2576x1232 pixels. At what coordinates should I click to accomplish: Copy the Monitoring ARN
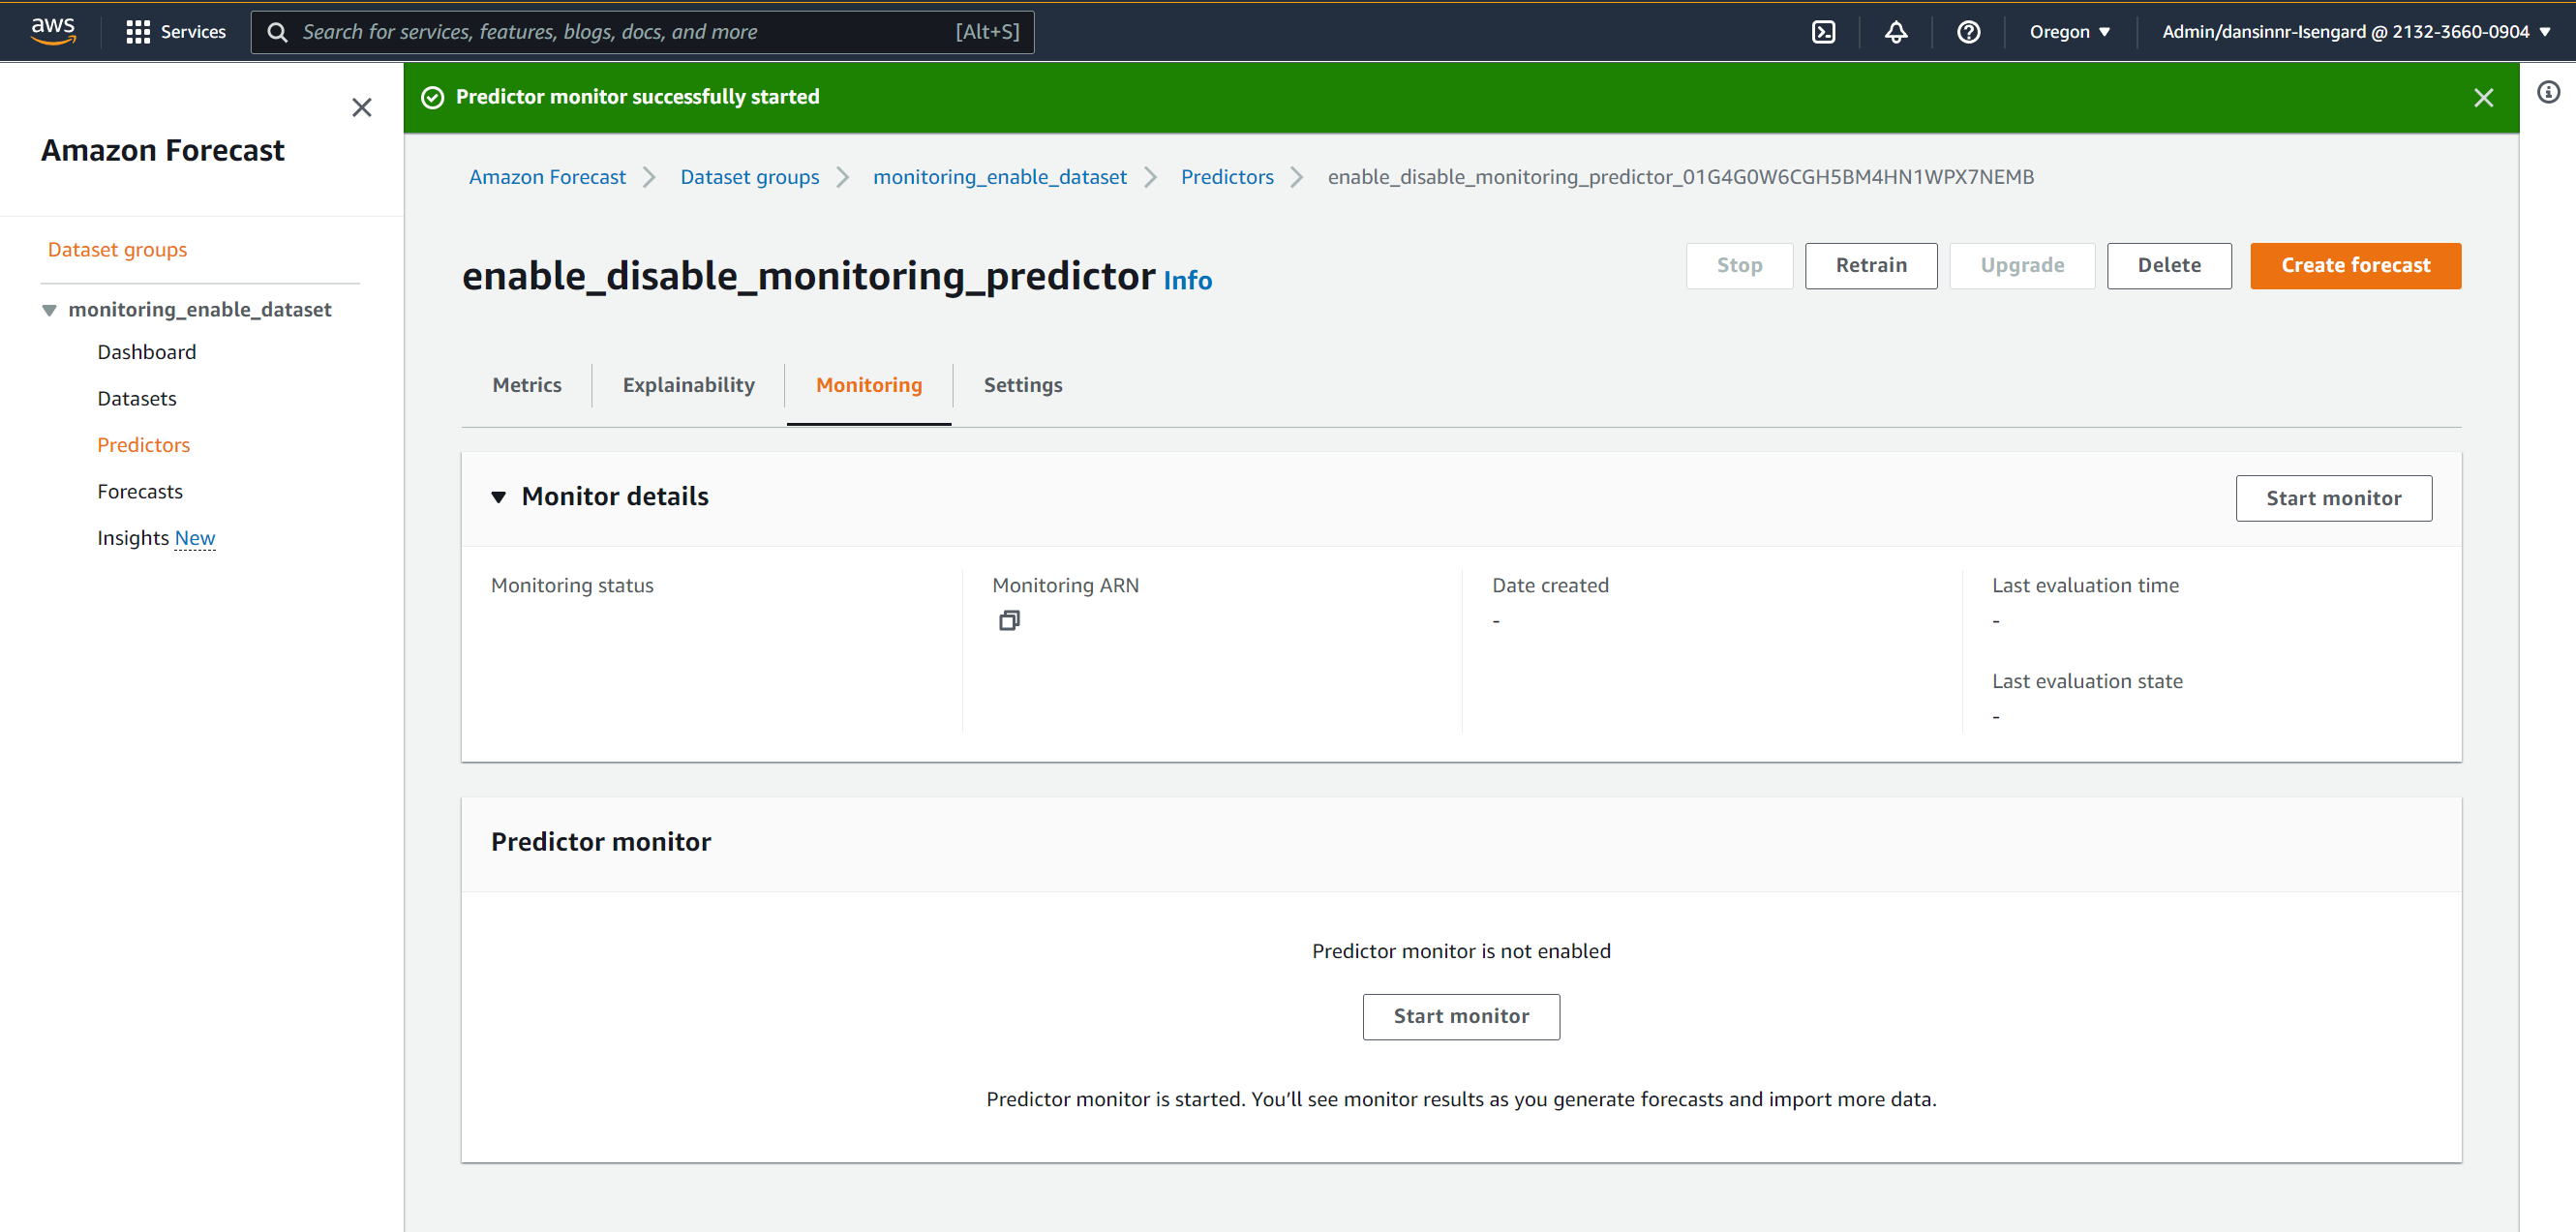point(1009,620)
